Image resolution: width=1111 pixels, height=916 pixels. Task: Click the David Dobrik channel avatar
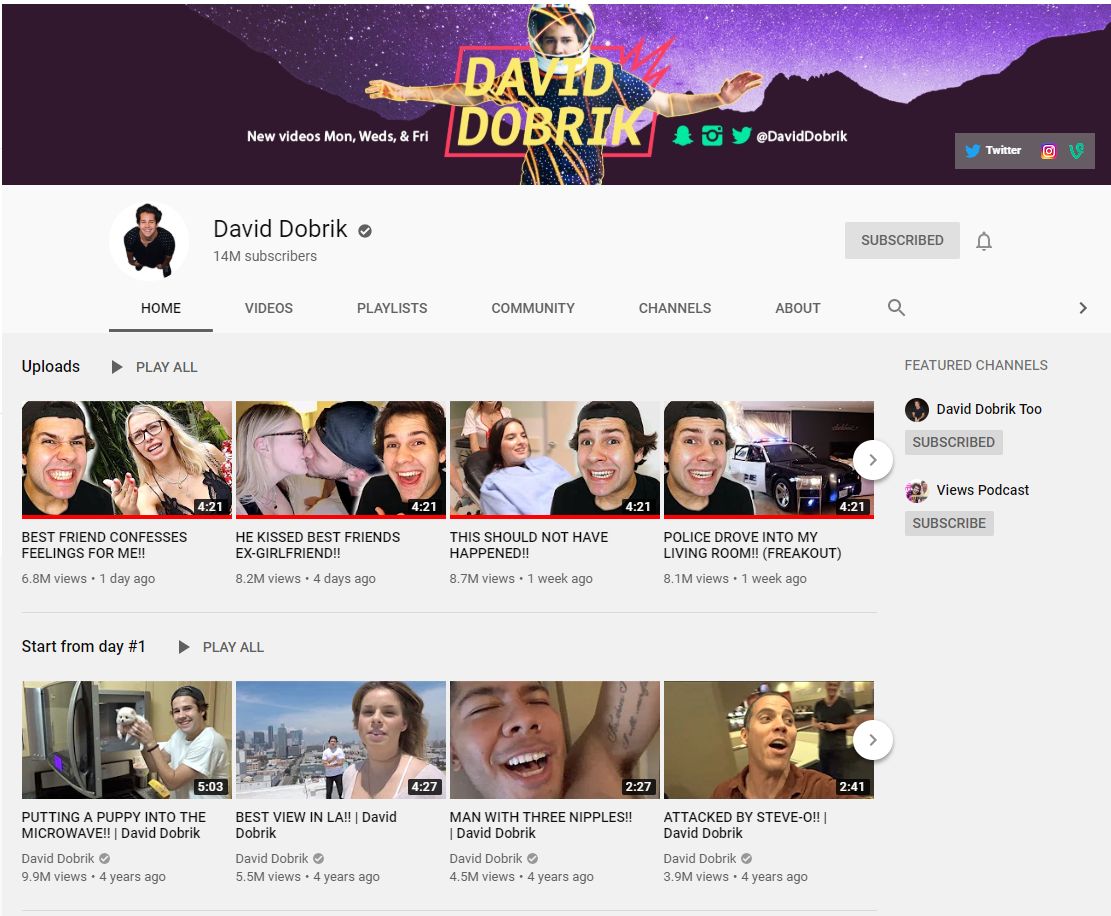[149, 241]
